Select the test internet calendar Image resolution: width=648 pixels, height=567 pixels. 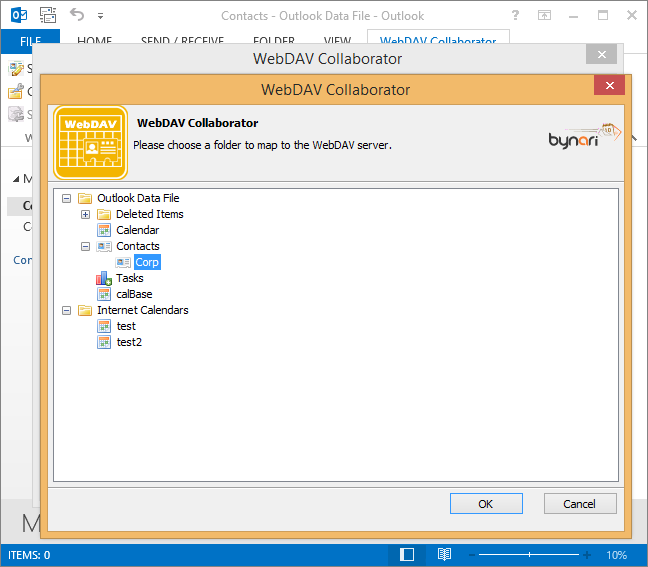pos(126,326)
